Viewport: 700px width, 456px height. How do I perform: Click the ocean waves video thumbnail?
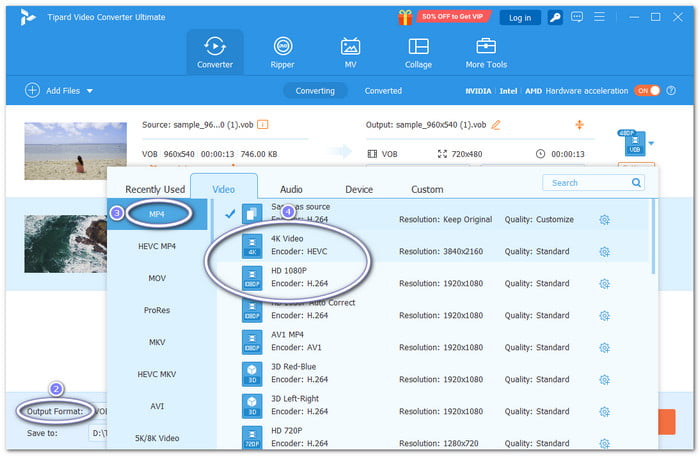tap(66, 244)
